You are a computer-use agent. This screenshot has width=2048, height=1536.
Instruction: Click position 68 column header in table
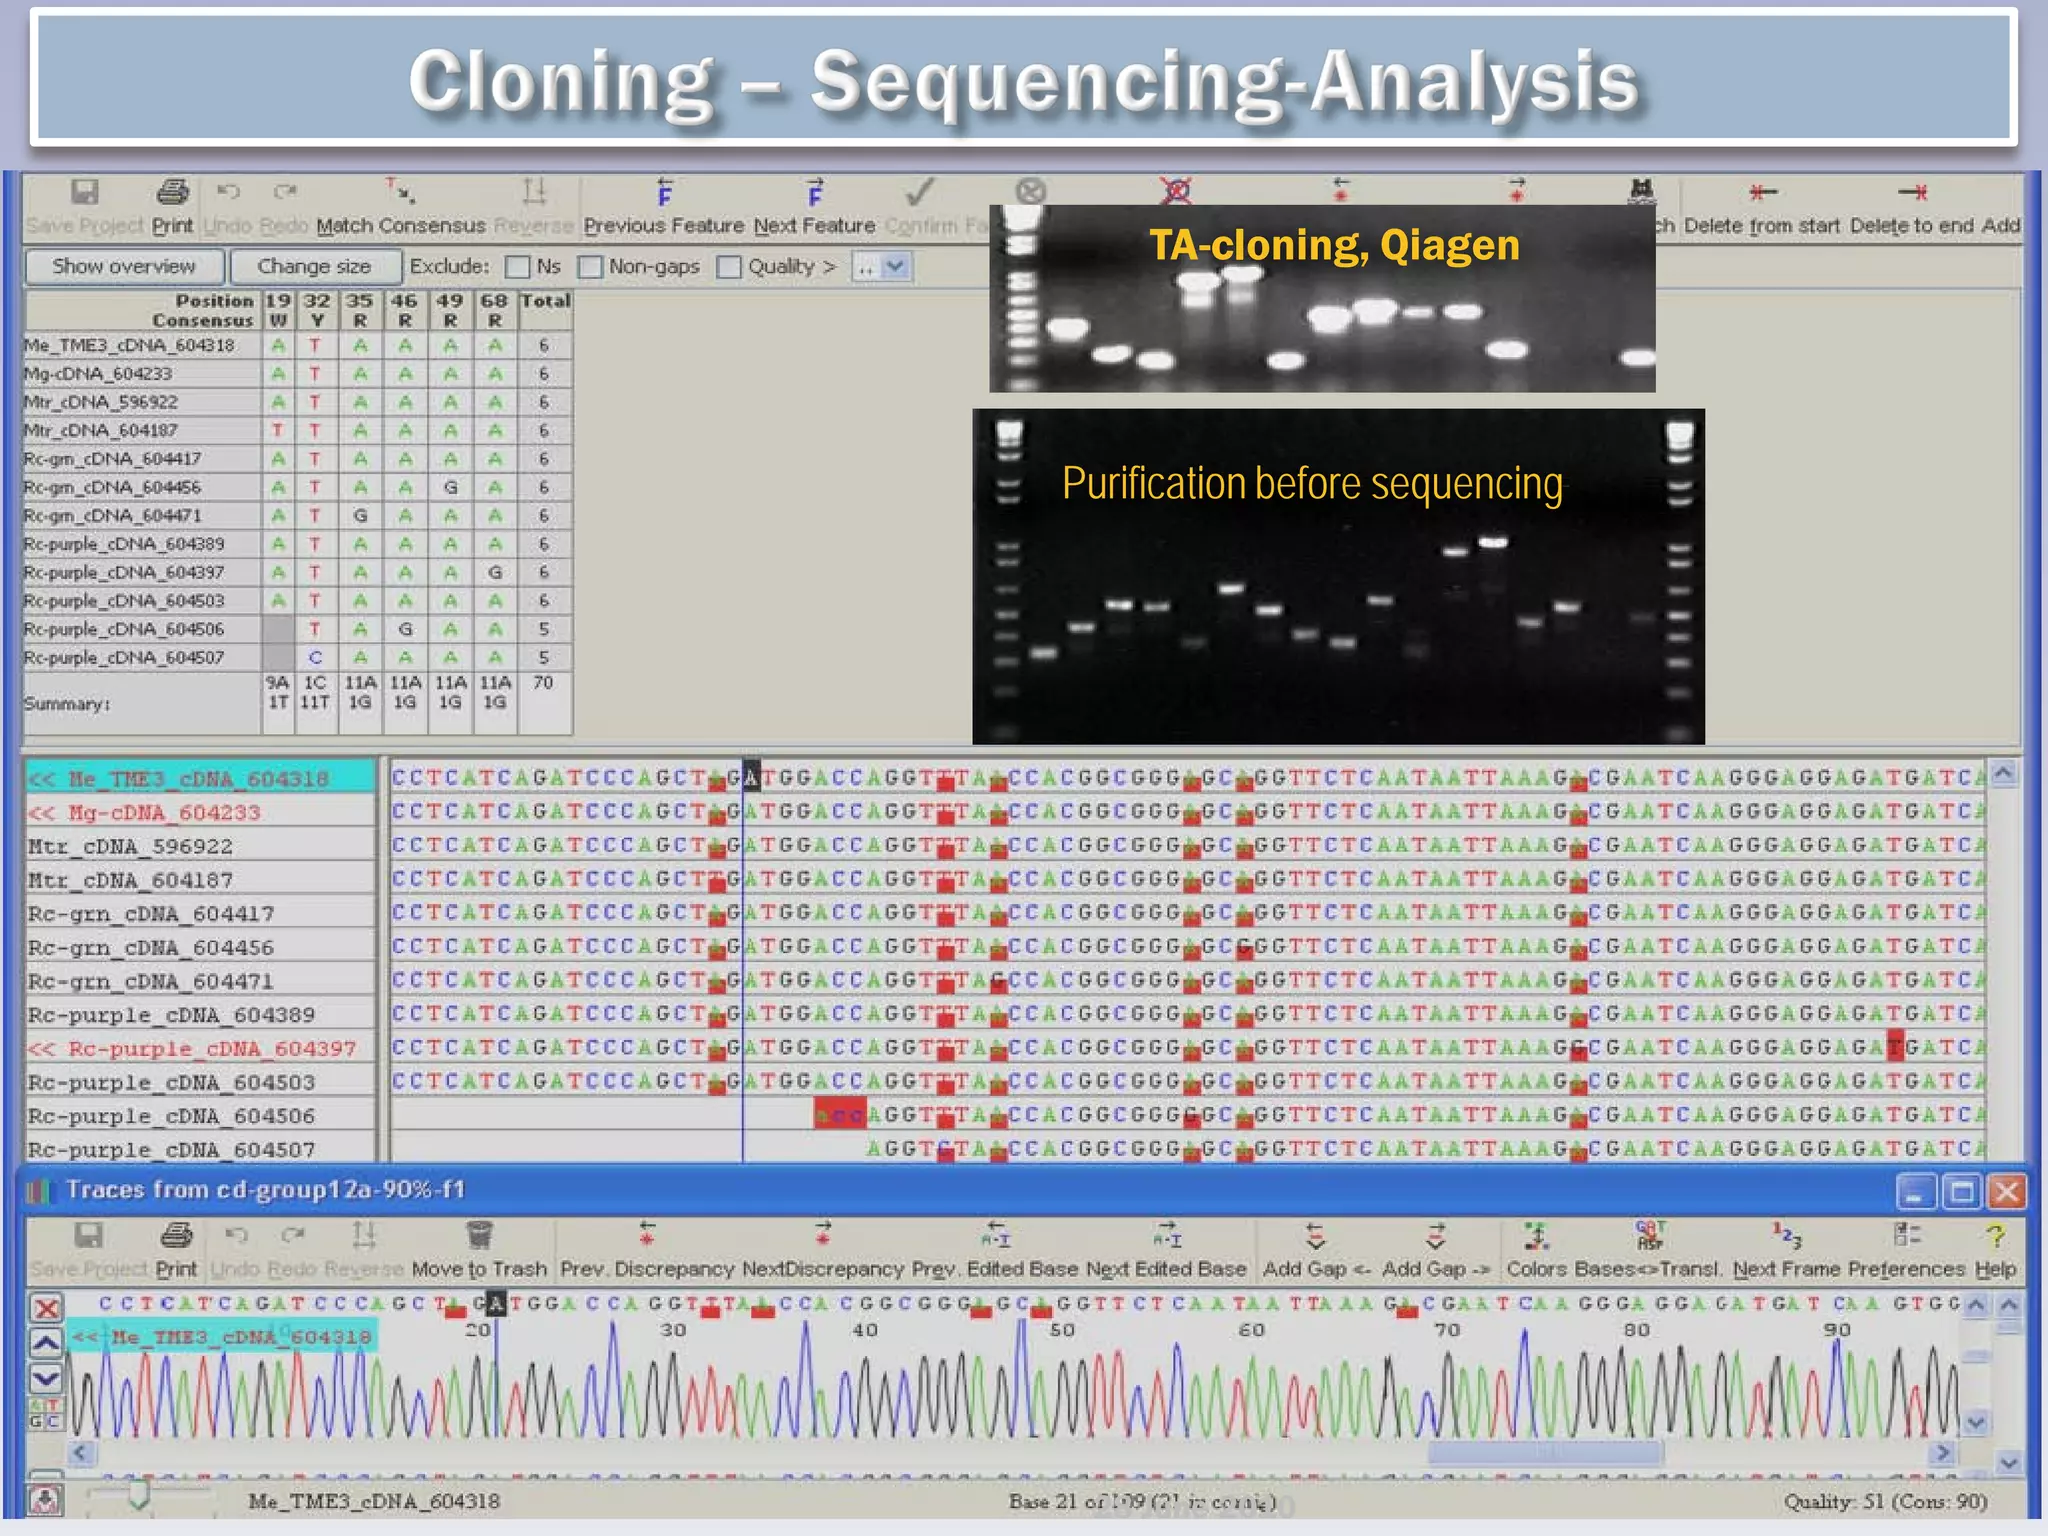tap(495, 310)
